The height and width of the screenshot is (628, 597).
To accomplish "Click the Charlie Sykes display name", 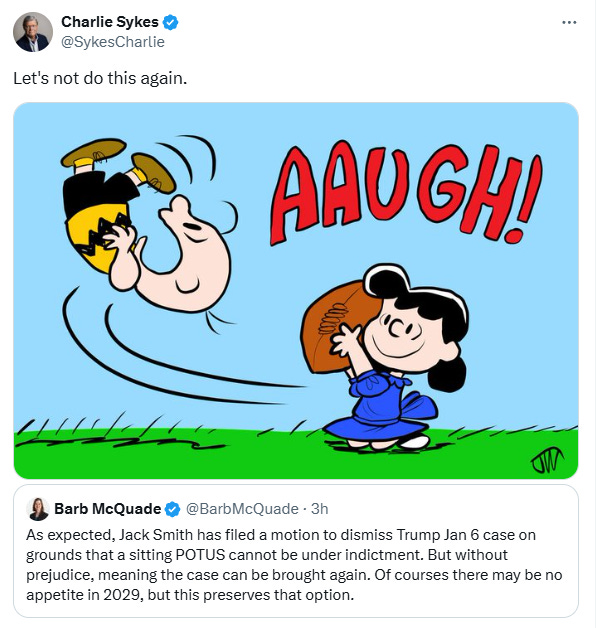I will tap(110, 22).
